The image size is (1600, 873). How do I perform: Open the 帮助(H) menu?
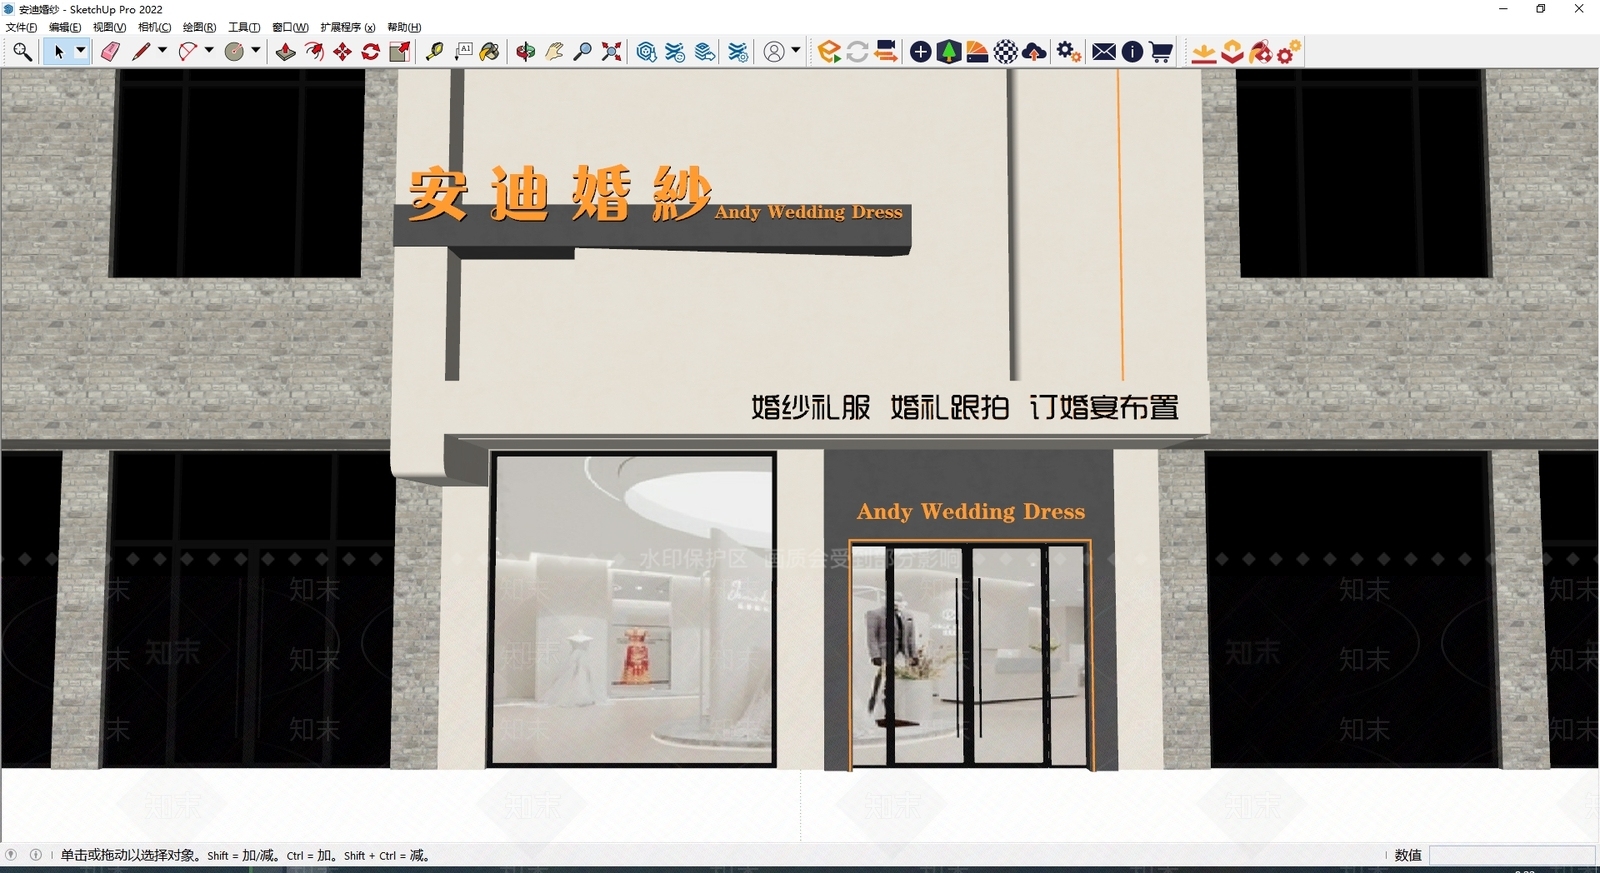pos(404,27)
